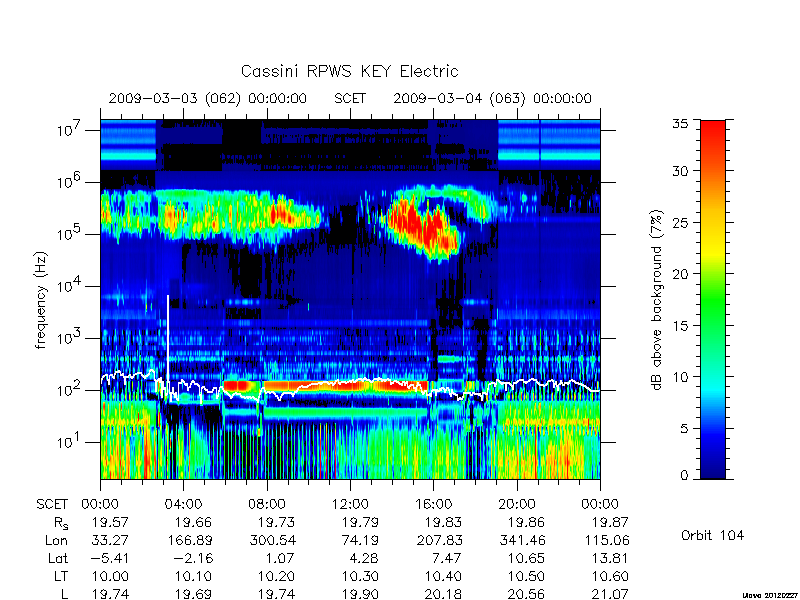The width and height of the screenshot is (800, 600).
Task: Click the rainbow color bar legend
Action: coord(713,299)
